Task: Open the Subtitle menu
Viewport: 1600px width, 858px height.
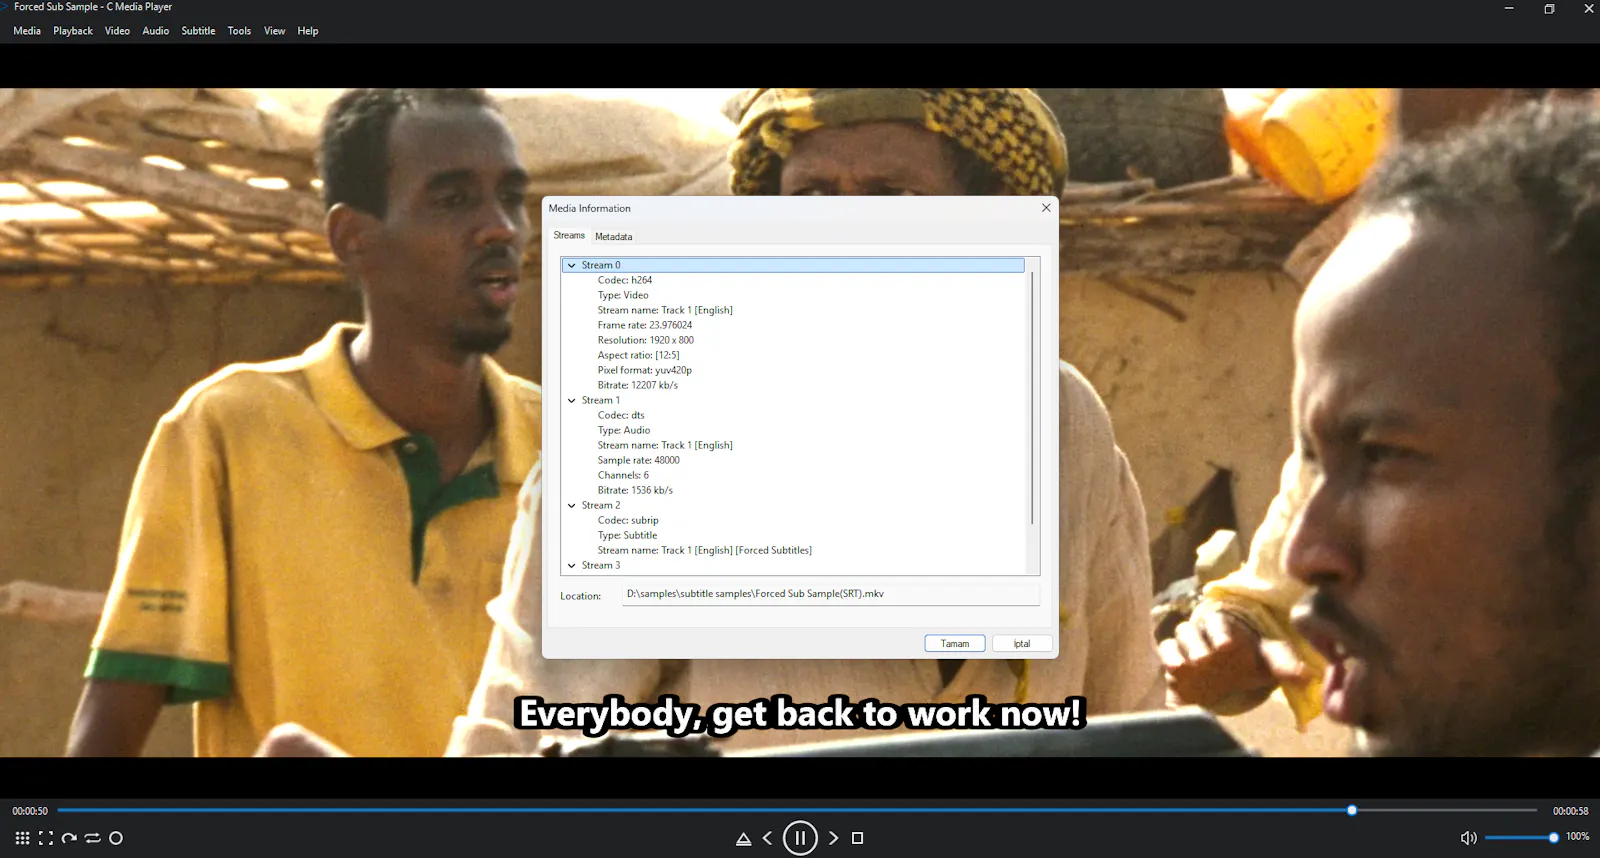Action: click(x=198, y=31)
